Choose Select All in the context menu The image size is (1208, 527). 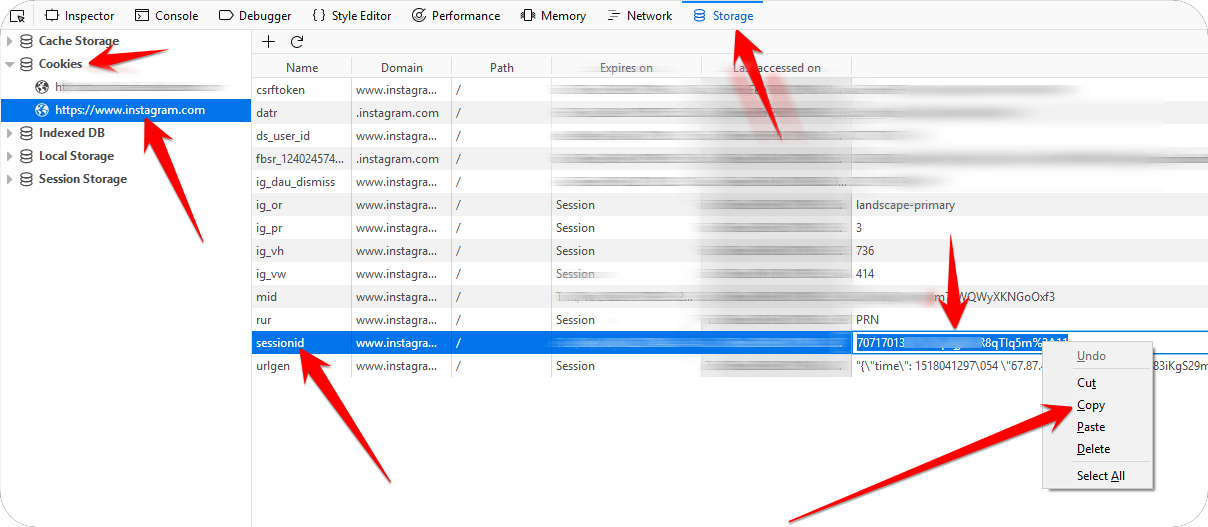click(1100, 476)
